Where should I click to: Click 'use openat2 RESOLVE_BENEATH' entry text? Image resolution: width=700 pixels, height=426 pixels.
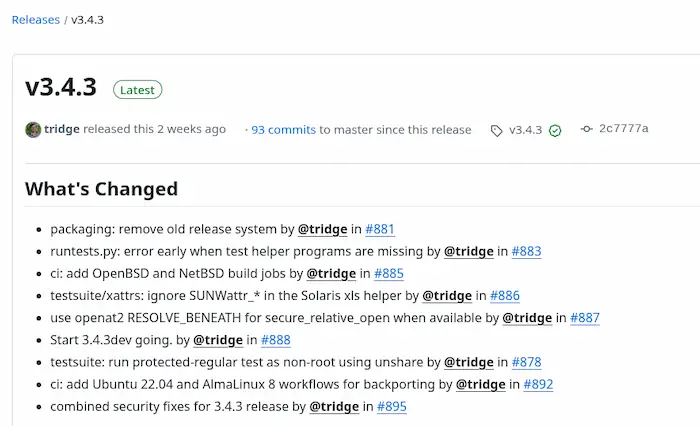266,318
